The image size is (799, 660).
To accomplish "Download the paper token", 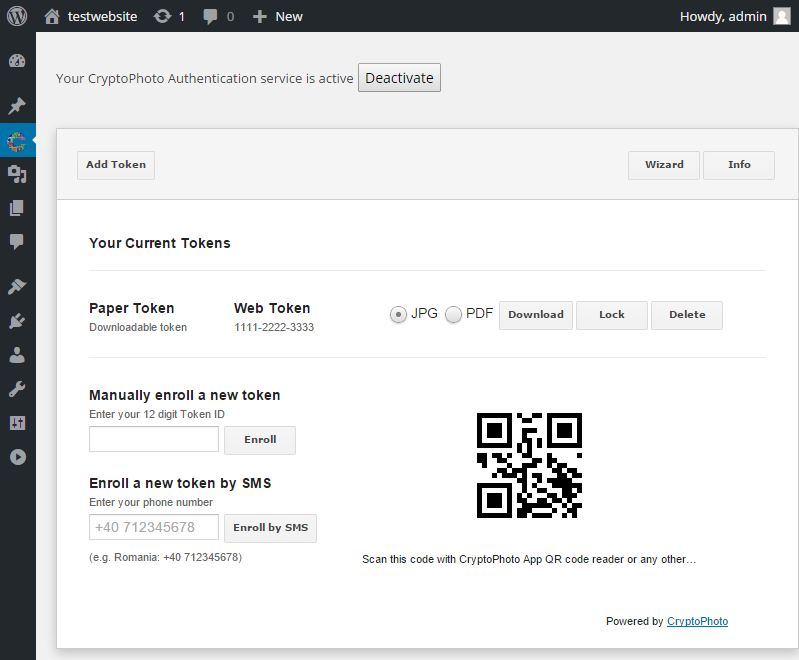I will [x=536, y=315].
